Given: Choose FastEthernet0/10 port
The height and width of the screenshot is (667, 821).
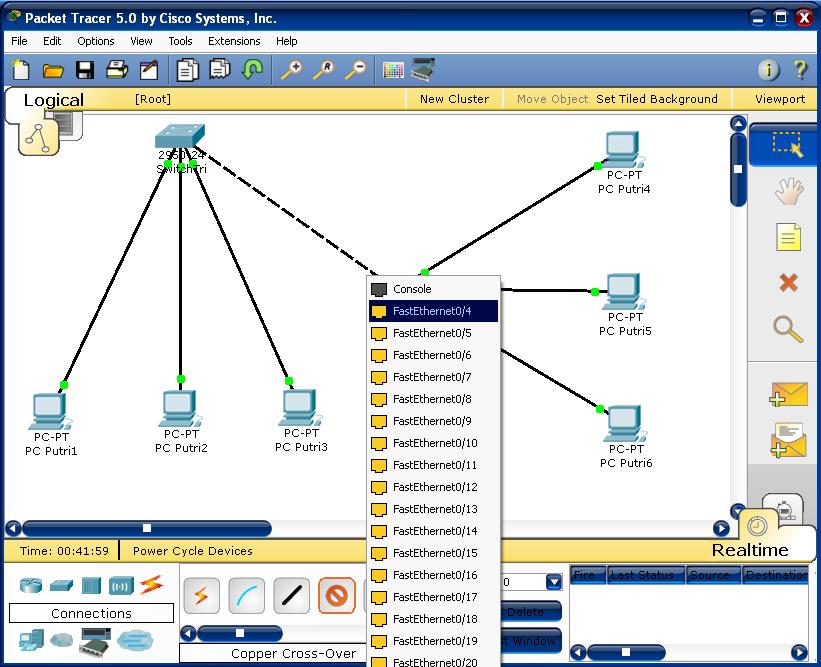Looking at the screenshot, I should (x=434, y=443).
